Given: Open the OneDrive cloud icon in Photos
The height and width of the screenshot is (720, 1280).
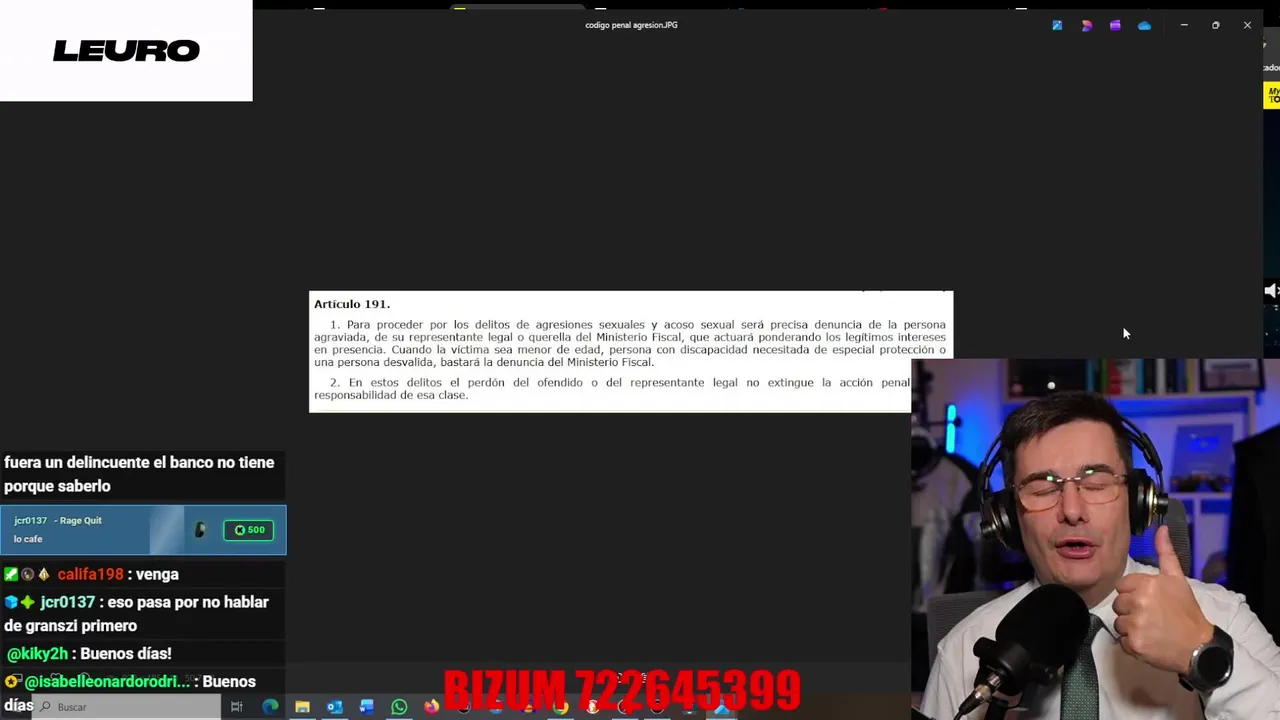Looking at the screenshot, I should tap(1144, 26).
